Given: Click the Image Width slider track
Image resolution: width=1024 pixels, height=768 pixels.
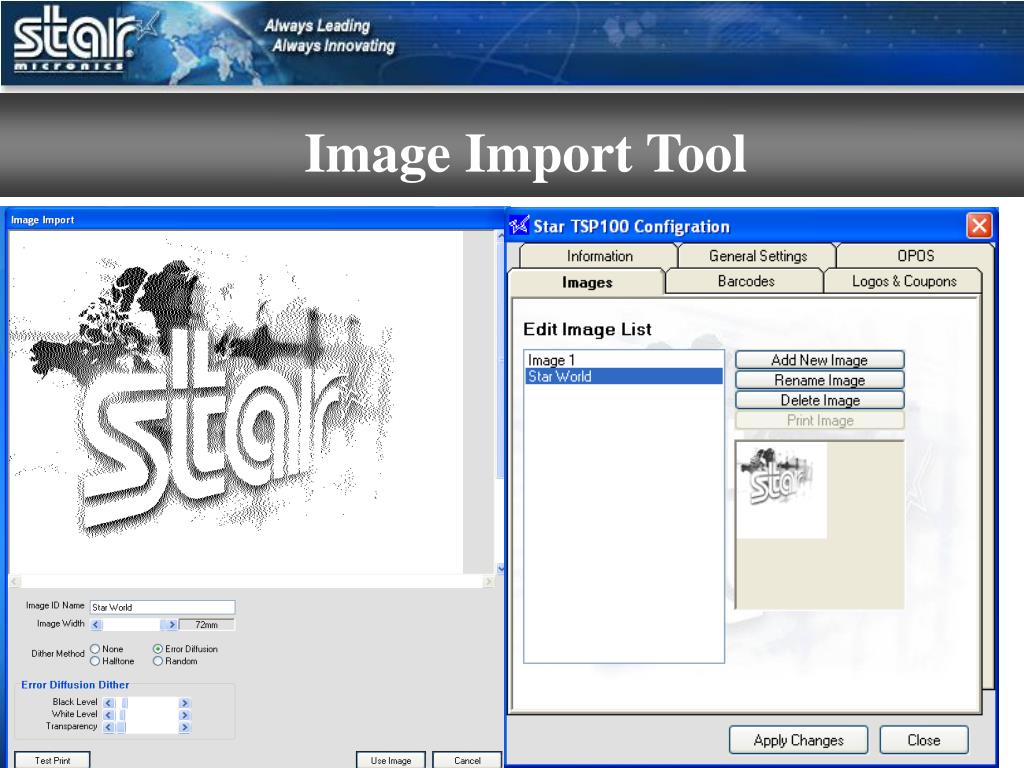Looking at the screenshot, I should [x=132, y=624].
